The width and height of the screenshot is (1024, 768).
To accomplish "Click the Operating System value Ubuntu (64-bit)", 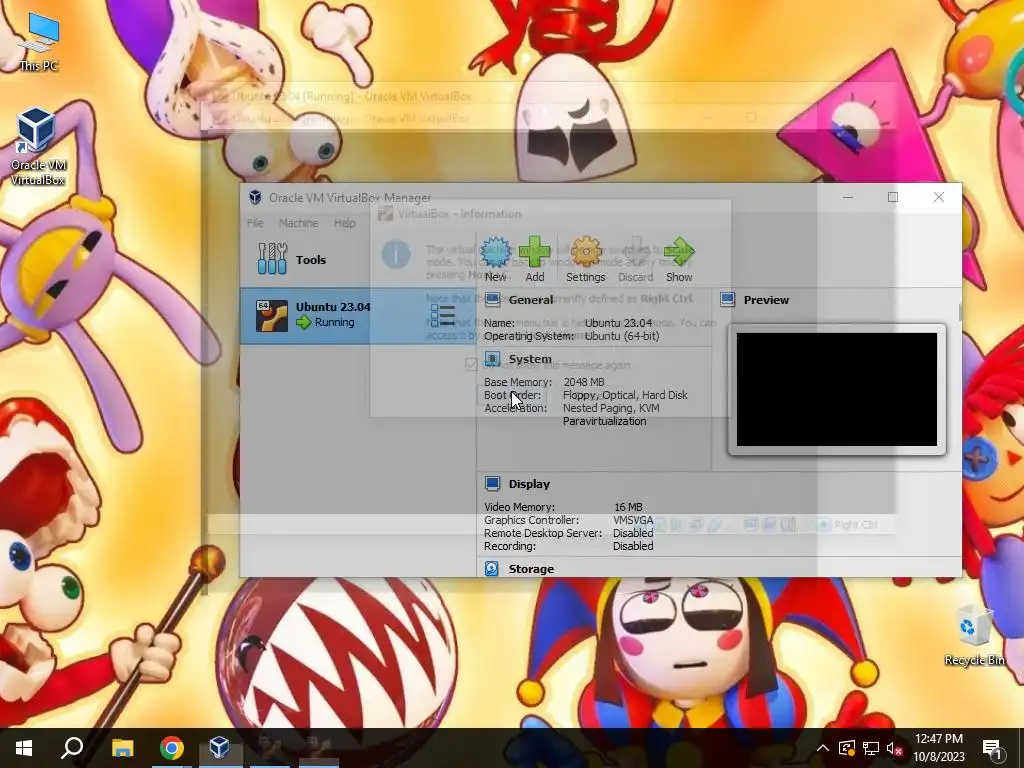I will point(622,336).
